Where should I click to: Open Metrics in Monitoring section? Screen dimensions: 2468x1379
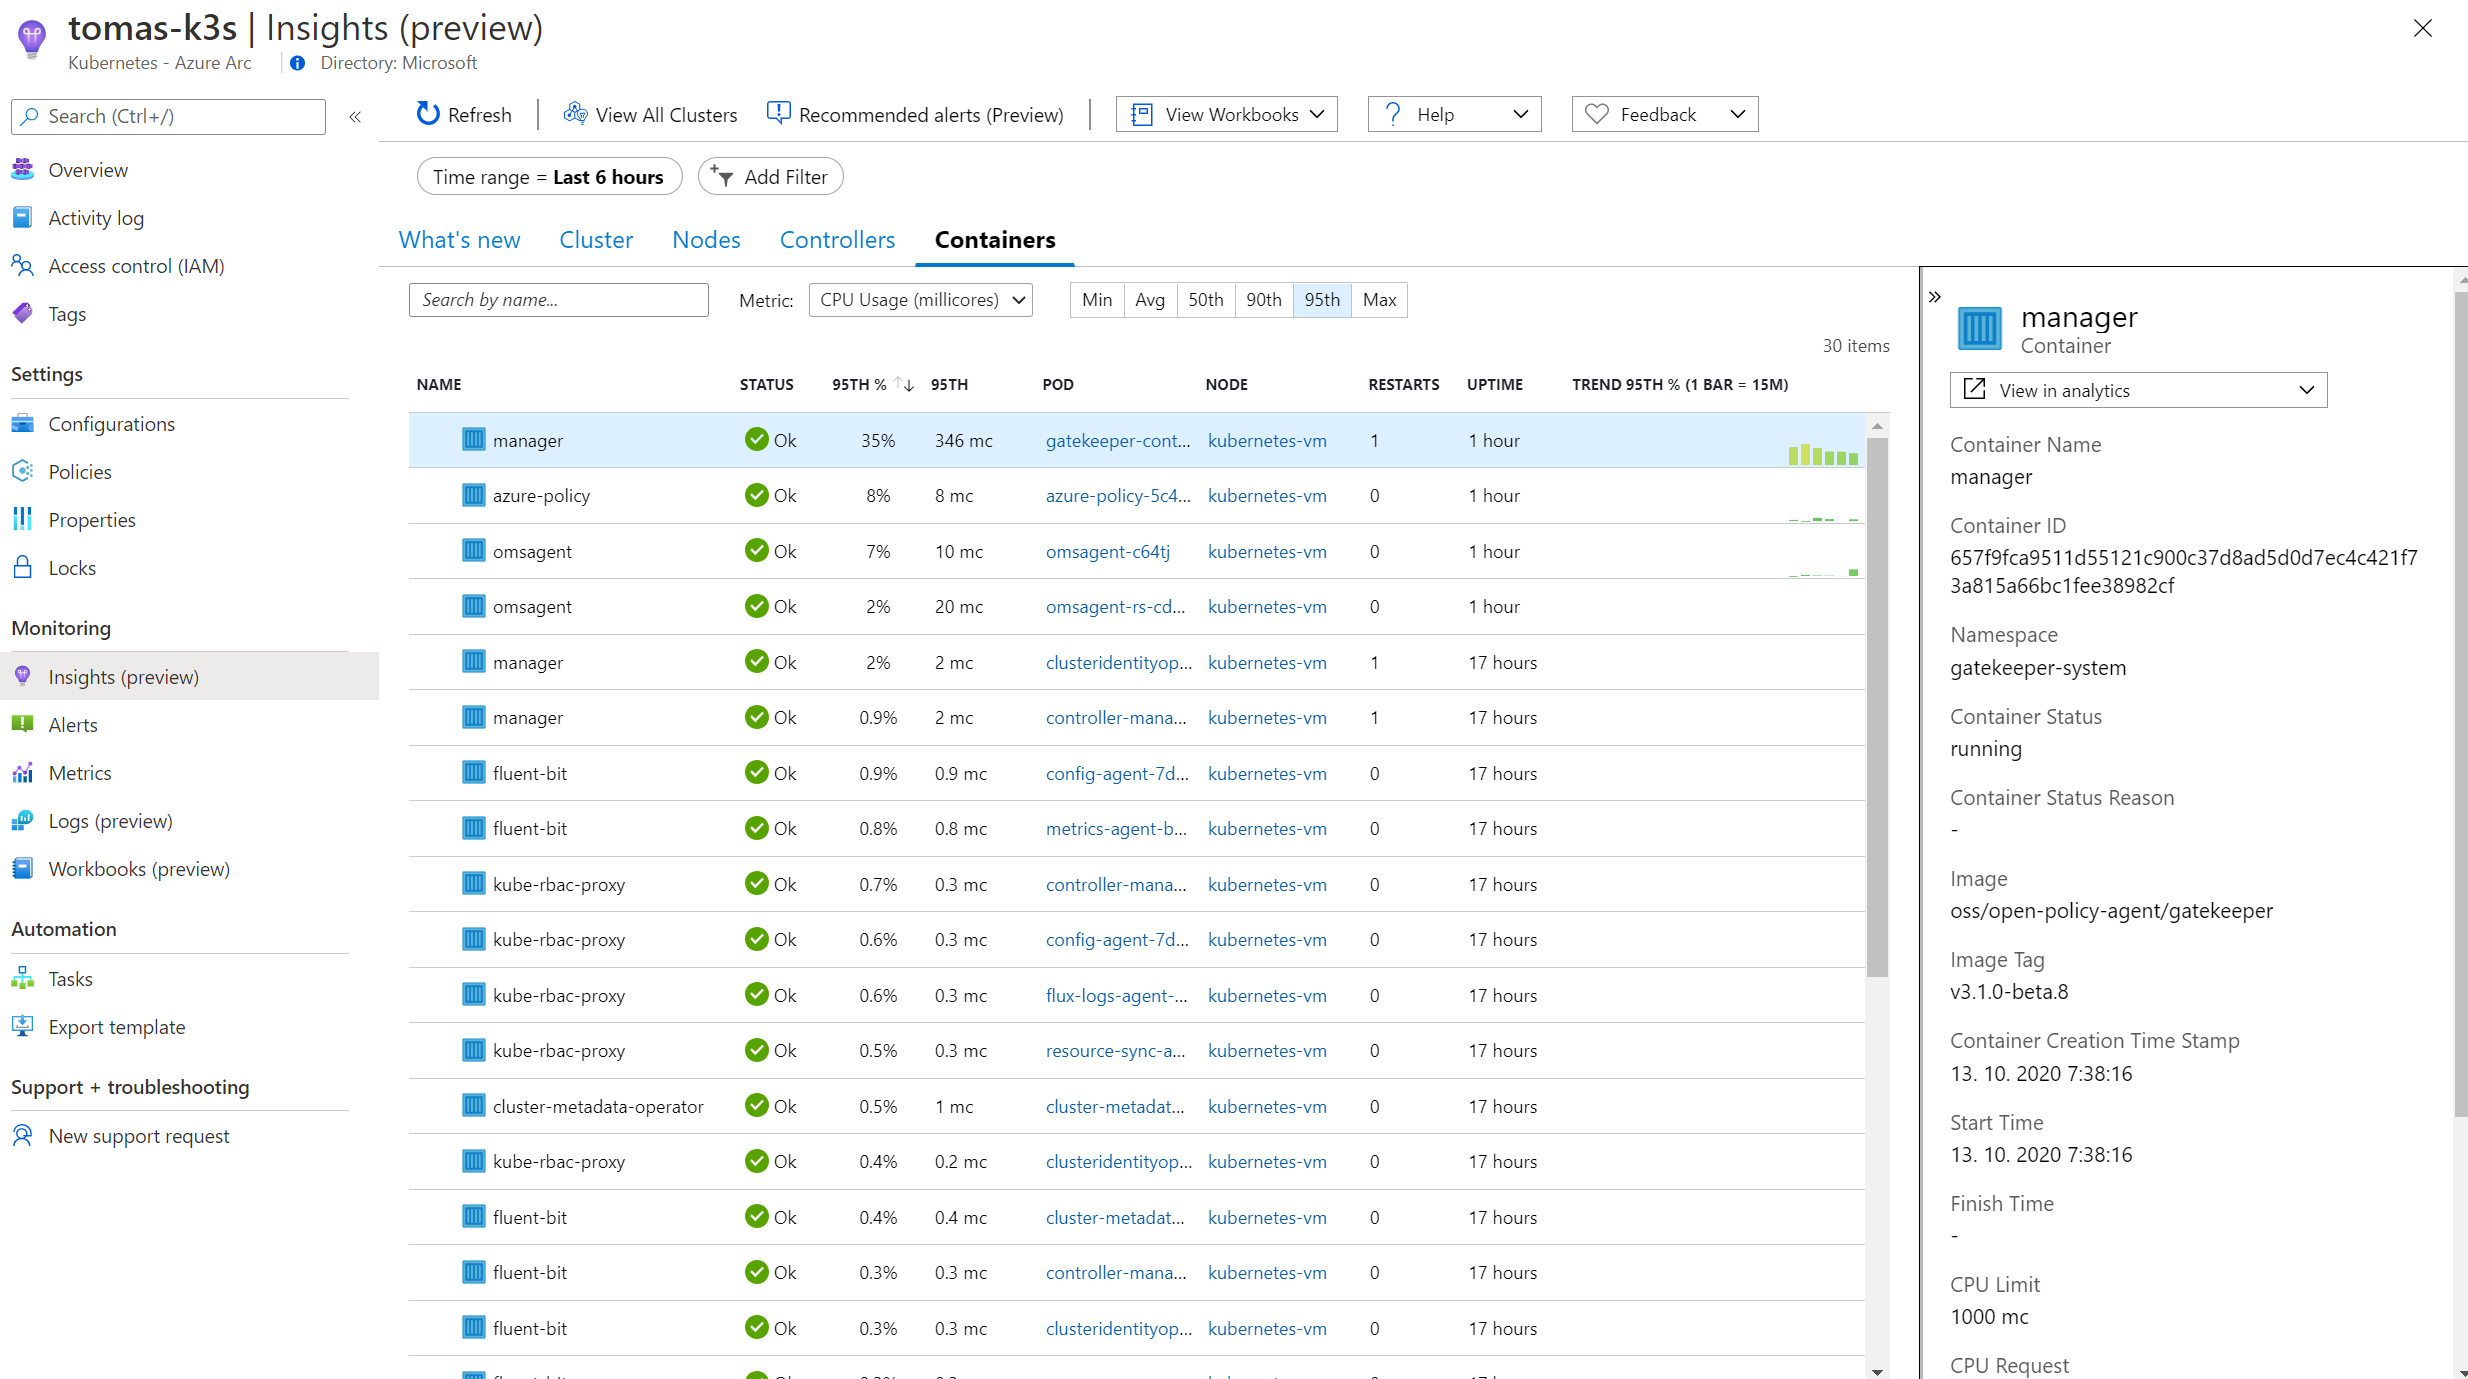80,773
